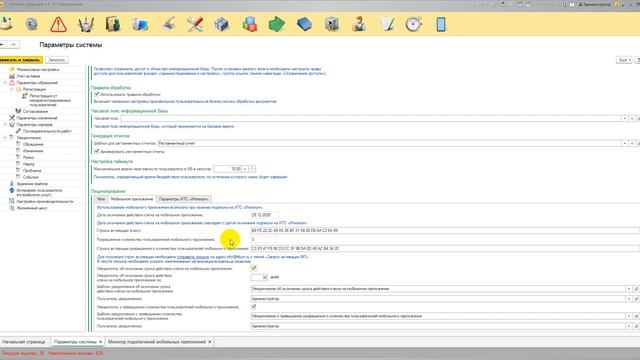This screenshot has height=360, width=640.
Task: Click the calculator button in the timeout field
Action: click(245, 169)
